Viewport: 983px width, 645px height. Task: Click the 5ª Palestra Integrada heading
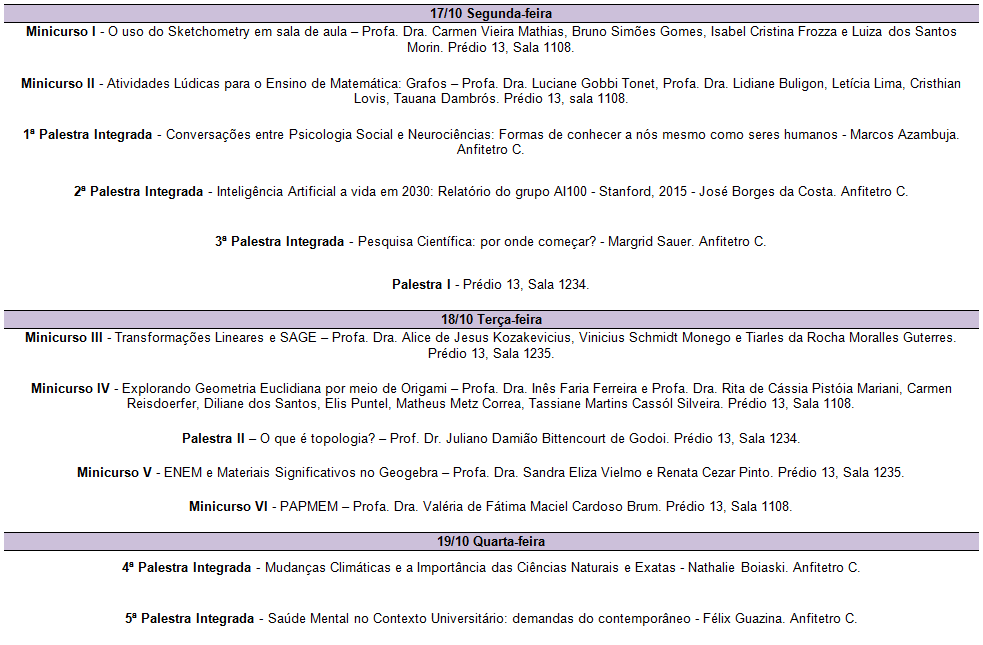(x=190, y=619)
